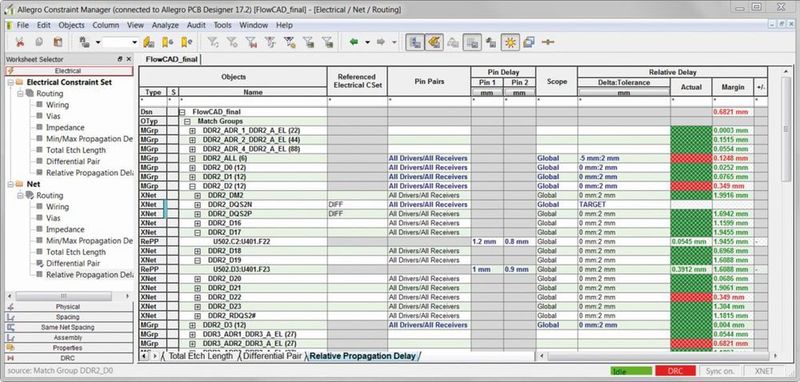
Task: Open the Tools menu
Action: 222,25
